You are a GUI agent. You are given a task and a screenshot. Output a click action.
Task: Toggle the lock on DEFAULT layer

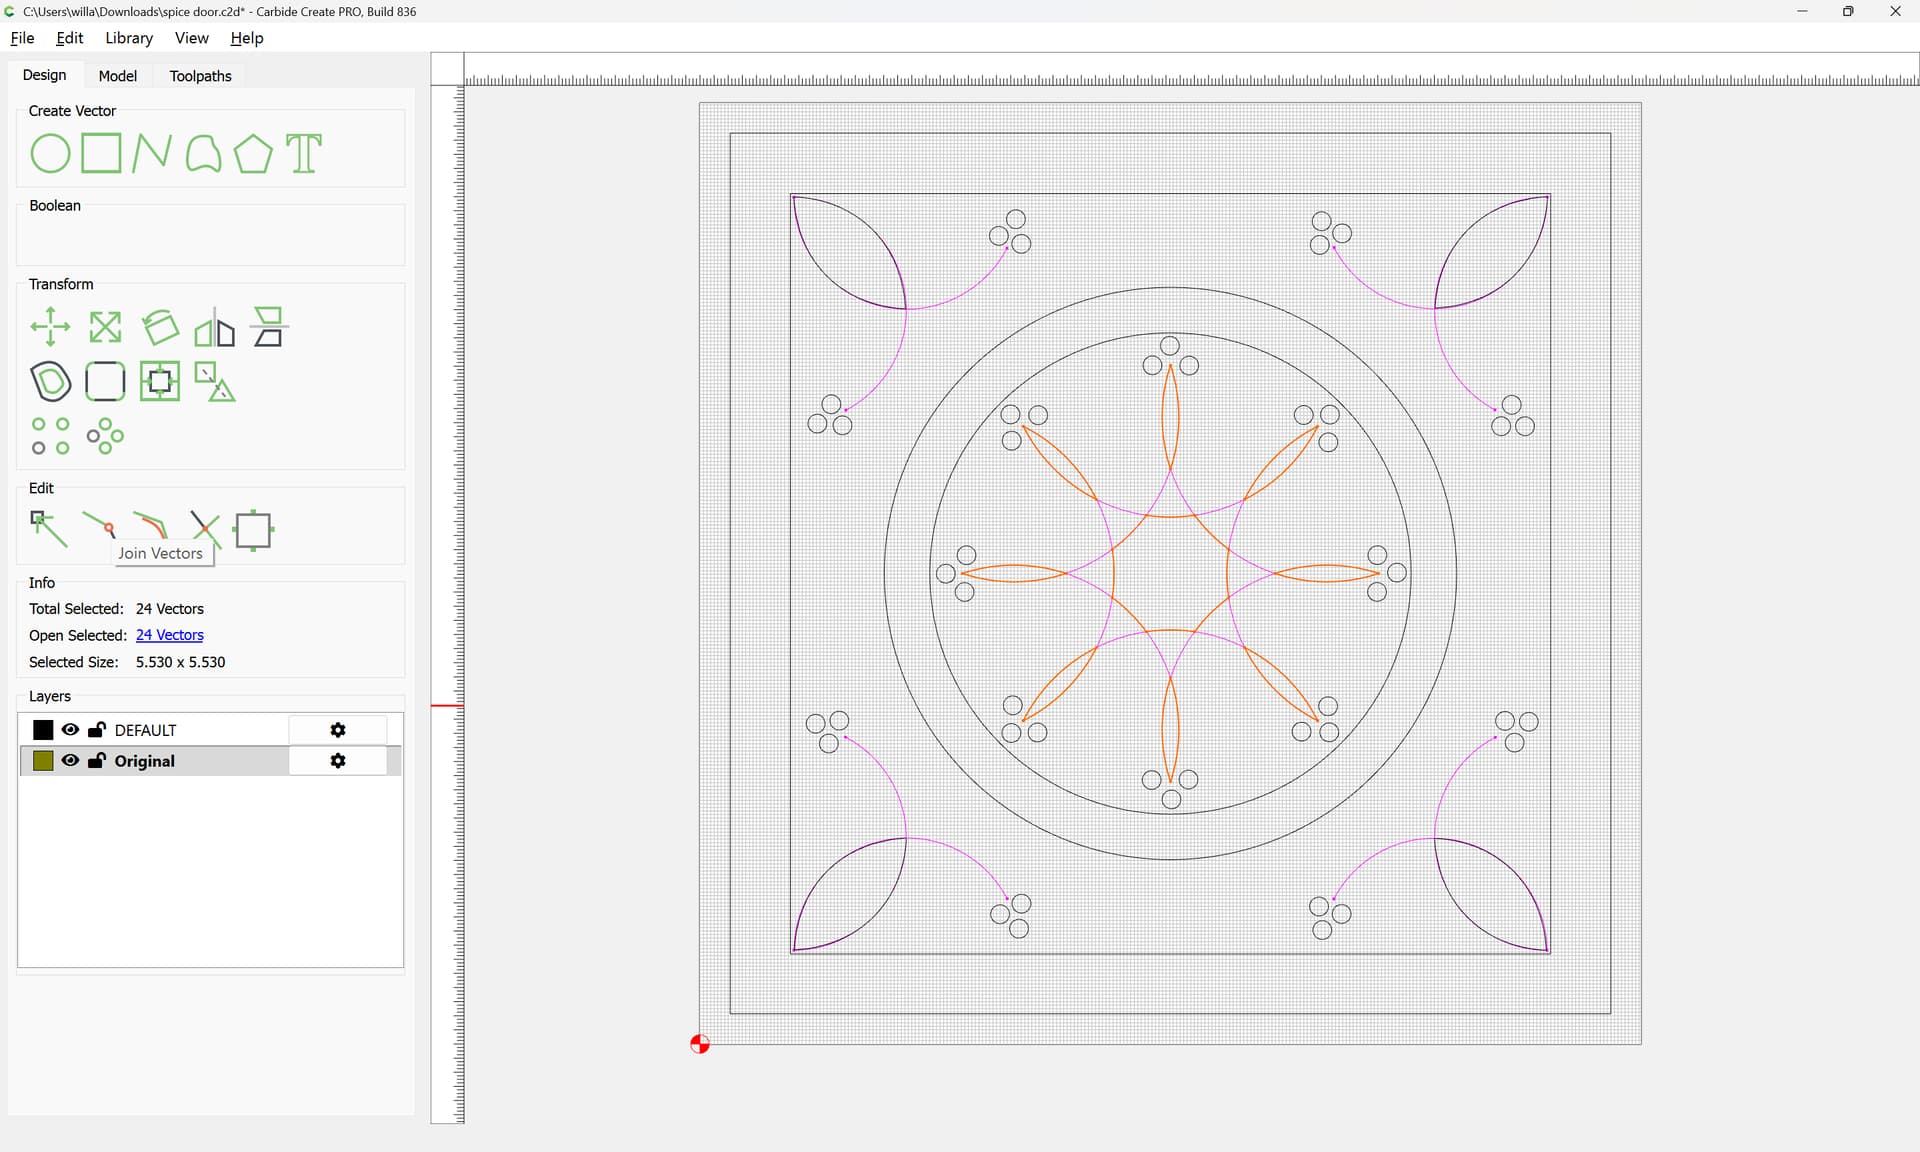click(97, 730)
